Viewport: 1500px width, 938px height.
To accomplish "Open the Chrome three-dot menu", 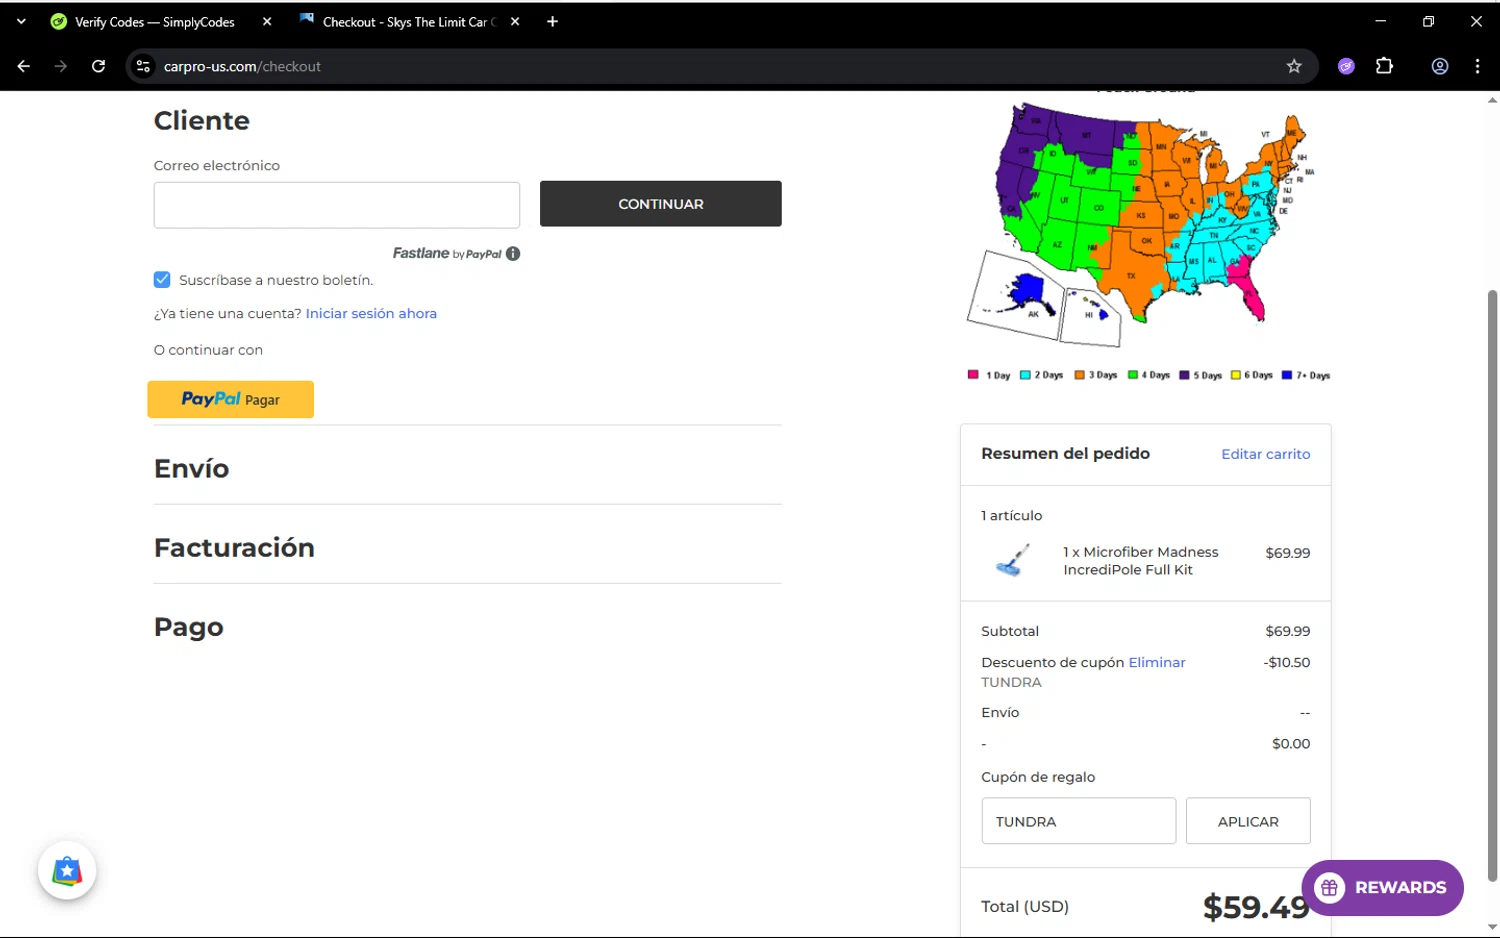I will [1477, 66].
